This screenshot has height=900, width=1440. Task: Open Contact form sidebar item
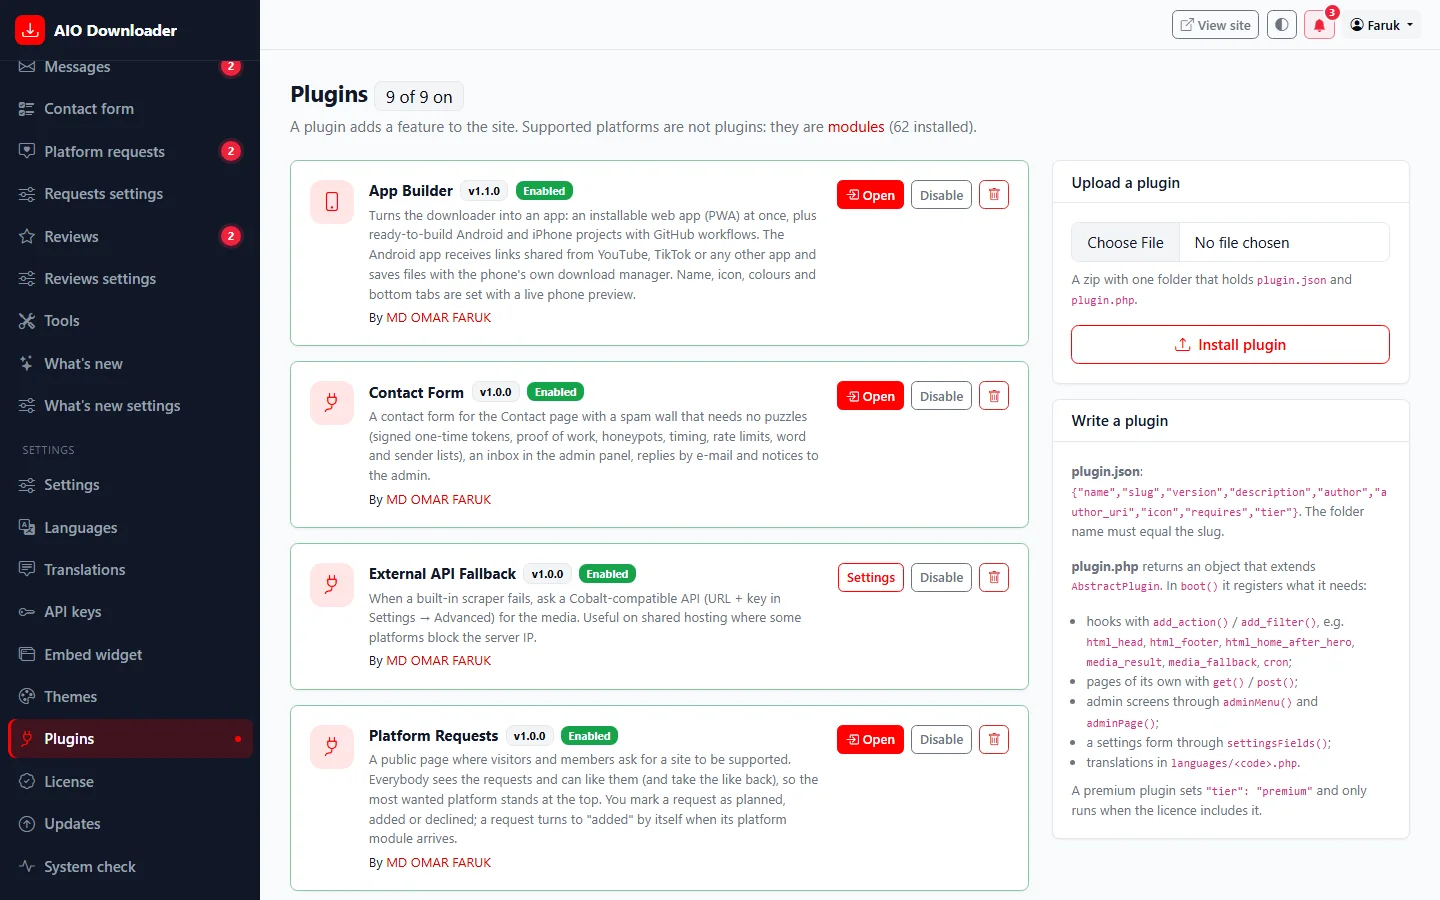pyautogui.click(x=130, y=109)
